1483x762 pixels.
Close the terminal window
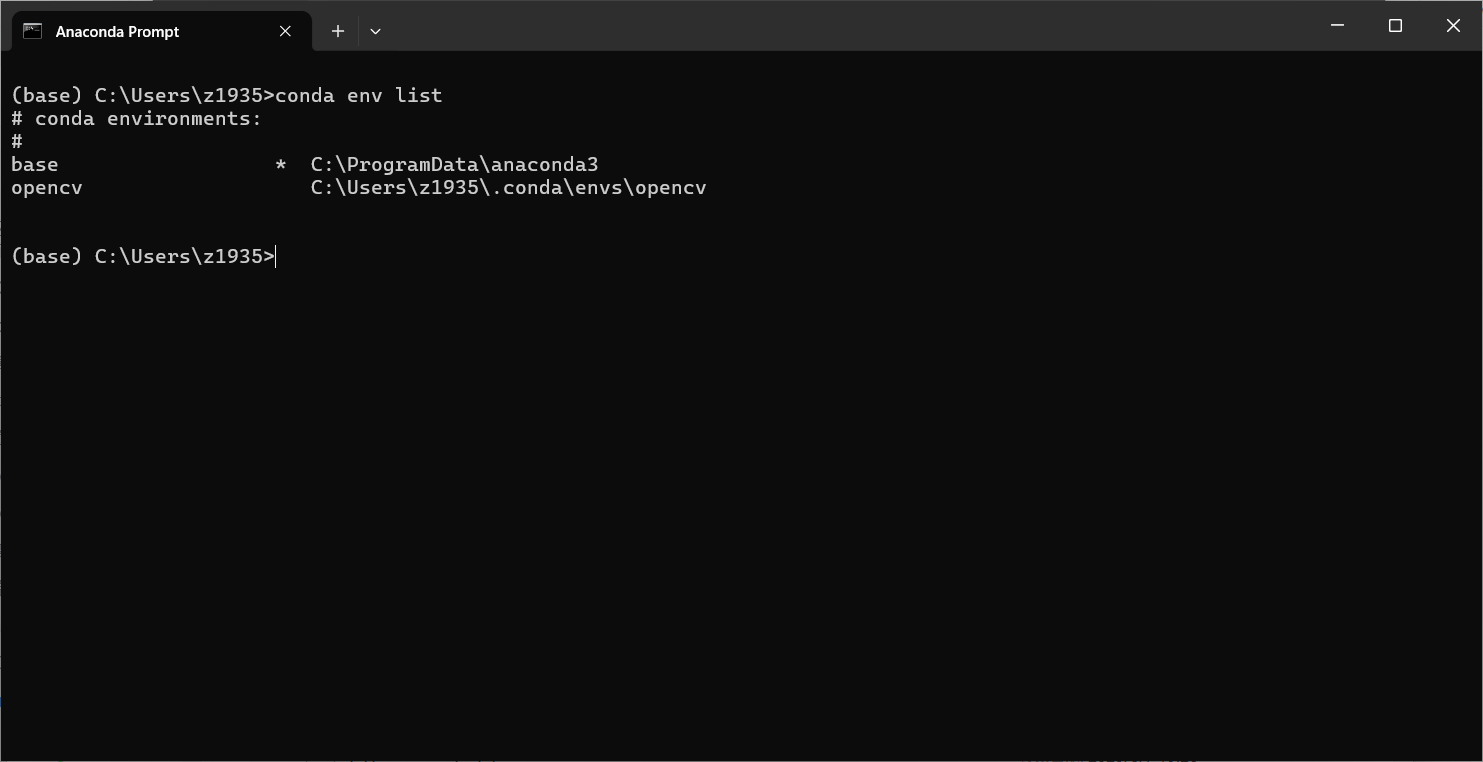(x=1453, y=25)
